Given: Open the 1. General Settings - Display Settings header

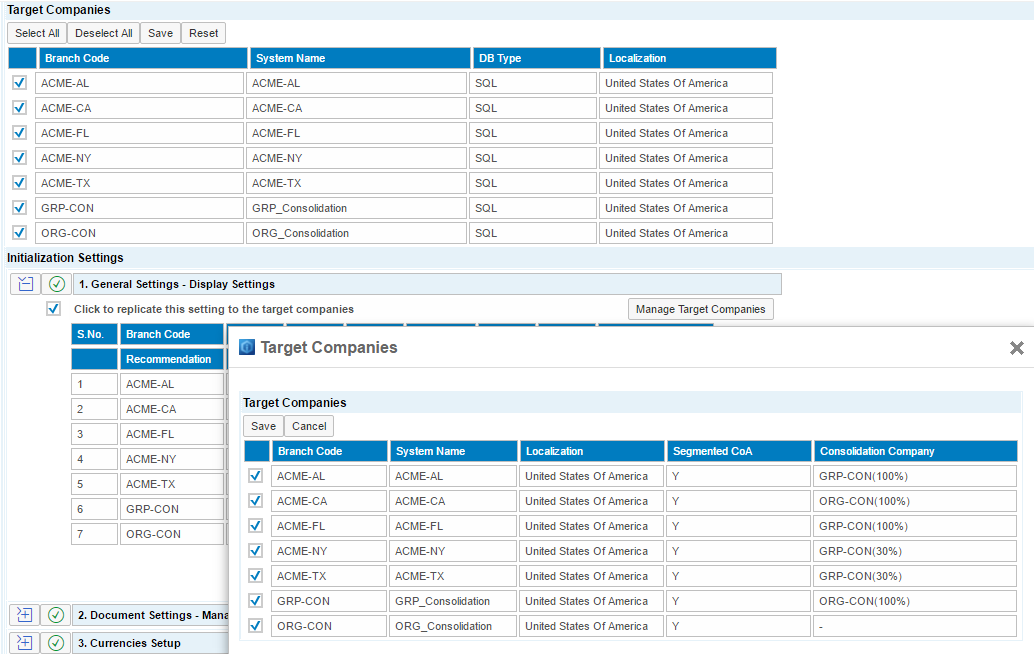Looking at the screenshot, I should (427, 284).
